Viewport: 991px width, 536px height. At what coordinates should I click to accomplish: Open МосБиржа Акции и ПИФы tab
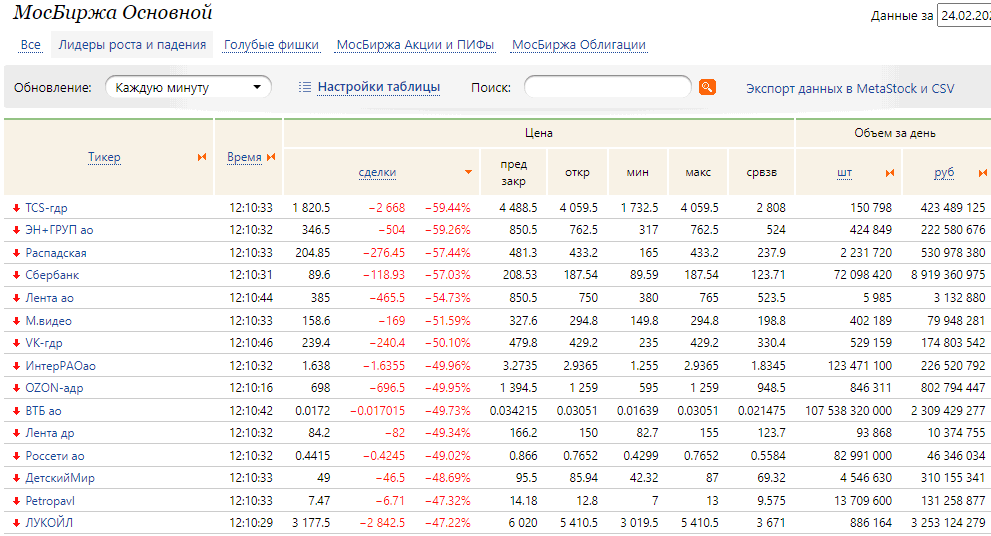coord(415,45)
